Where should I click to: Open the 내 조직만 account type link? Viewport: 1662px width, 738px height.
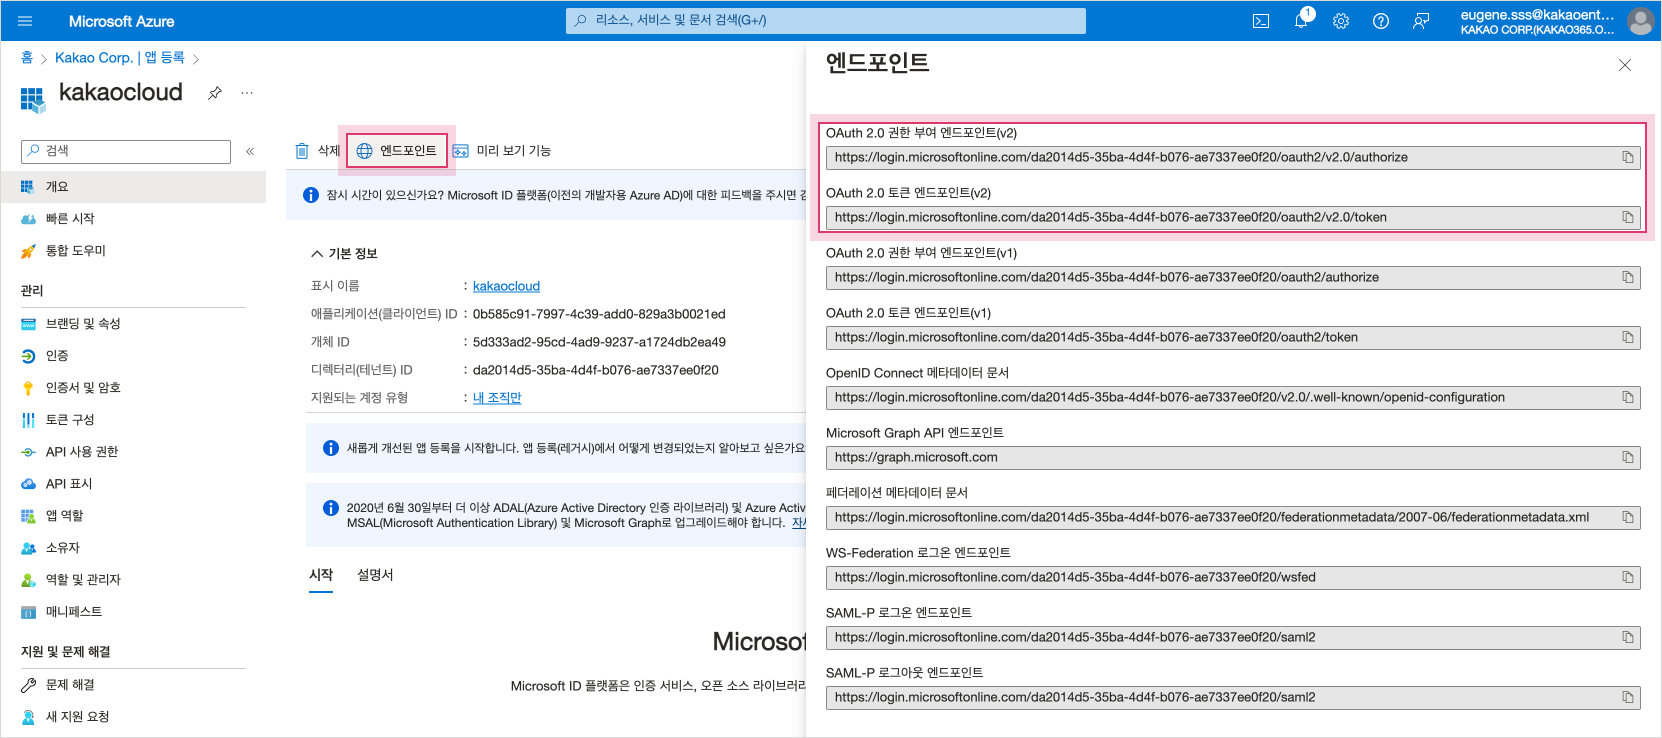click(497, 398)
